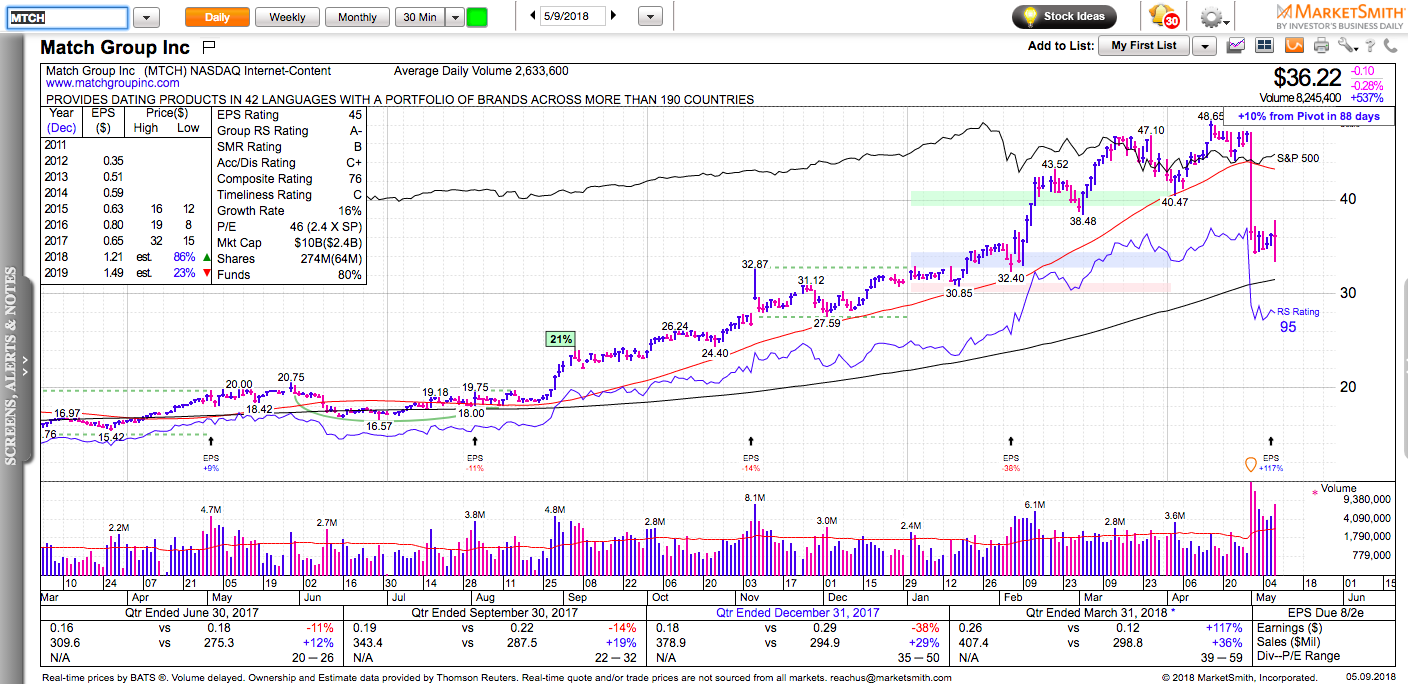Open the Screens, Alerts & Notes side panel
This screenshot has width=1408, height=684.
[x=12, y=365]
